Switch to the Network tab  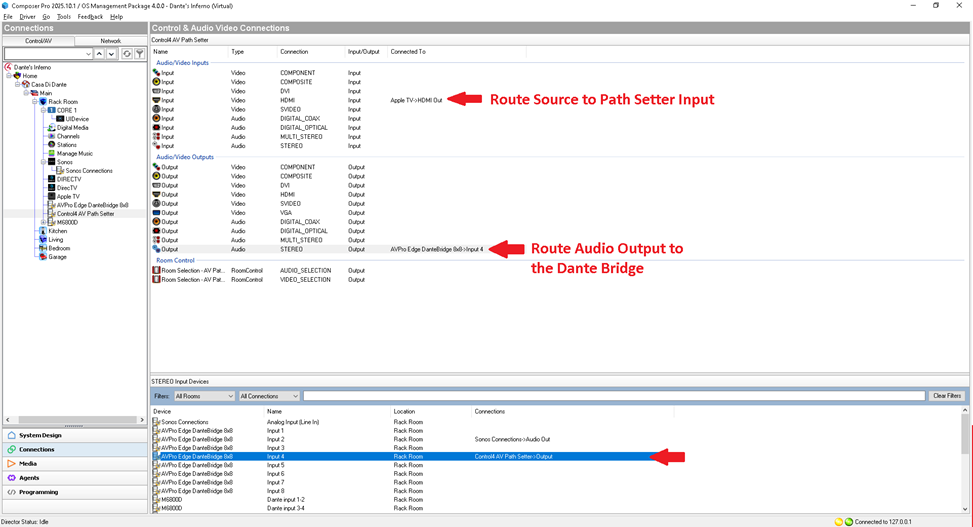[110, 41]
